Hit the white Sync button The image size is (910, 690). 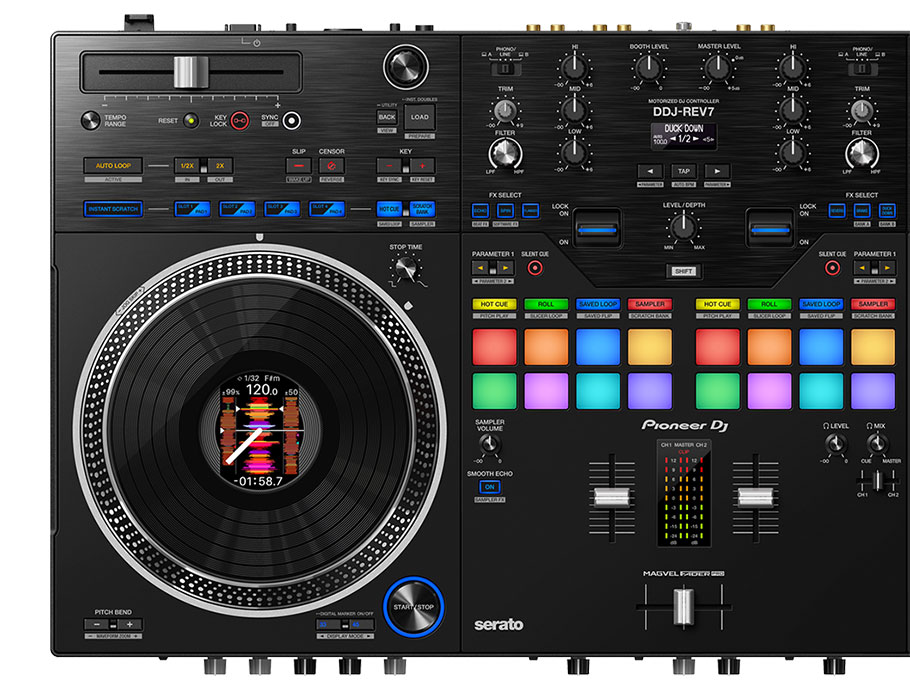pyautogui.click(x=292, y=121)
